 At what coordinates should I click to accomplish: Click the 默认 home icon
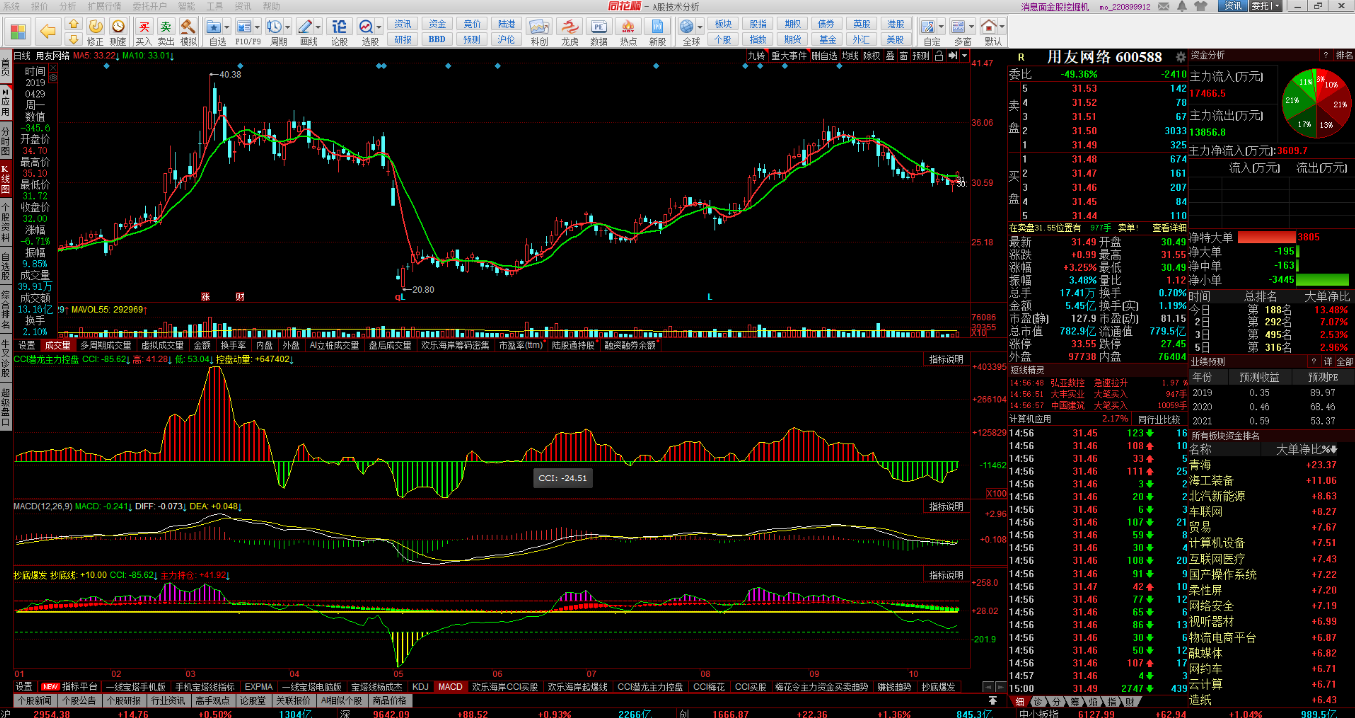pos(988,26)
